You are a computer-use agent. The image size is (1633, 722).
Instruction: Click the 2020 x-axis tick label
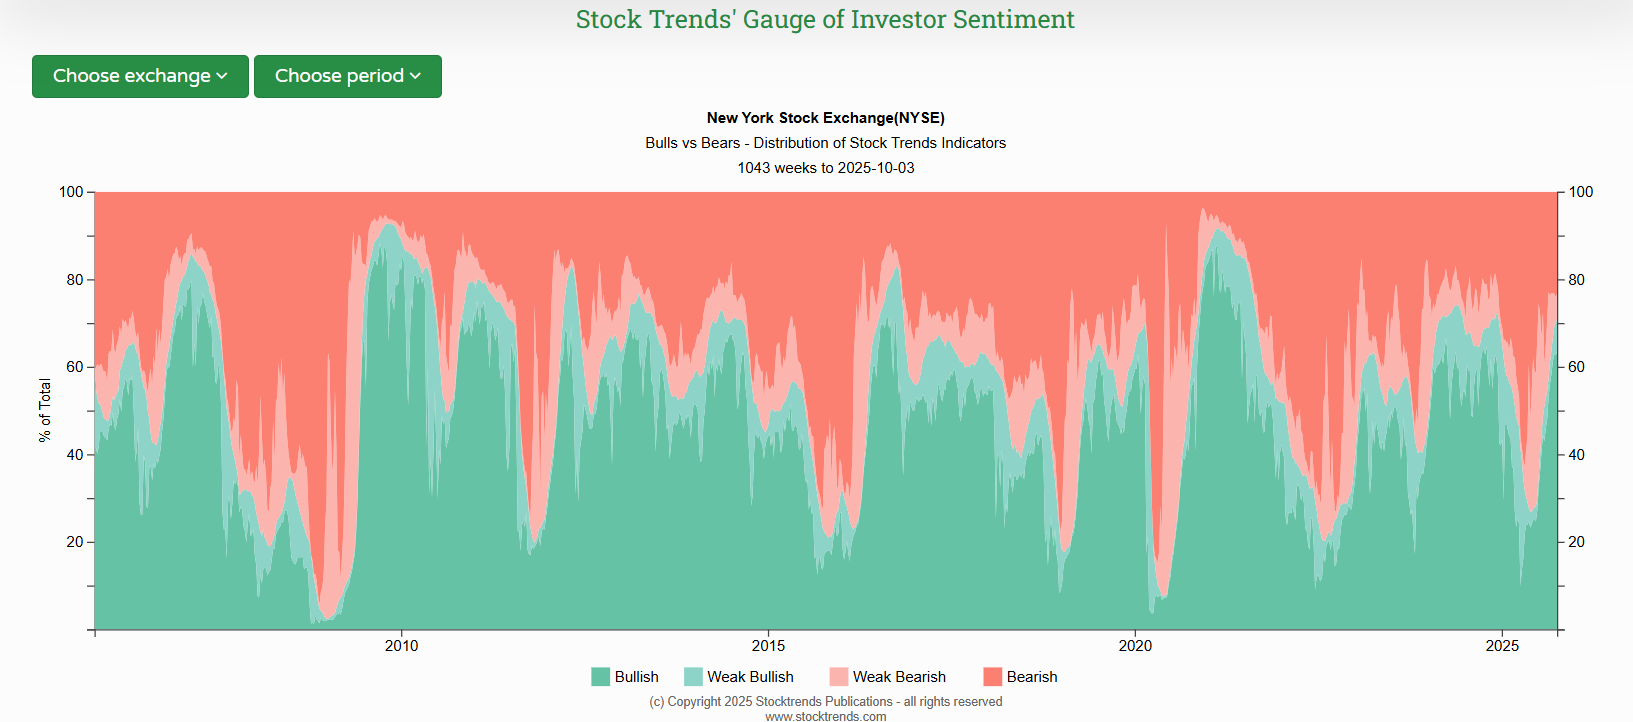click(x=1135, y=646)
